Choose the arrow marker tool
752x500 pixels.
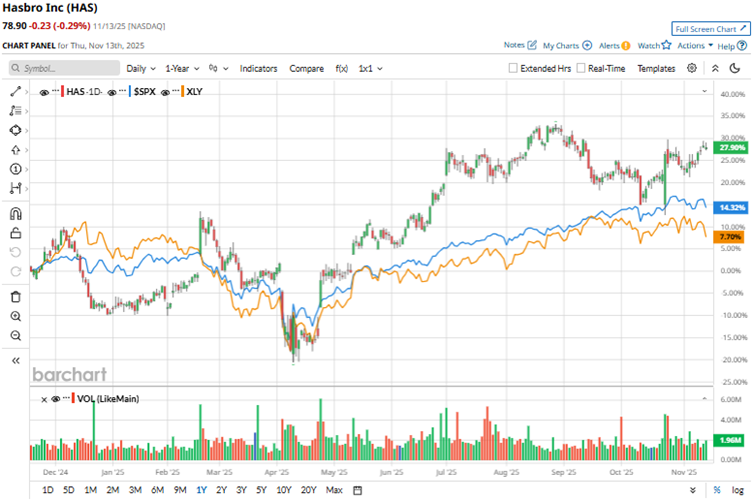(15, 150)
